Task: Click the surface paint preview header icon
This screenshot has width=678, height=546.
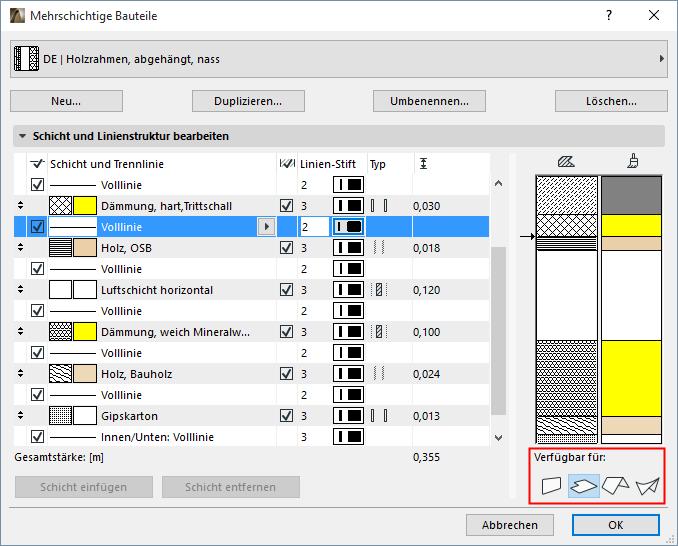Action: tap(633, 161)
